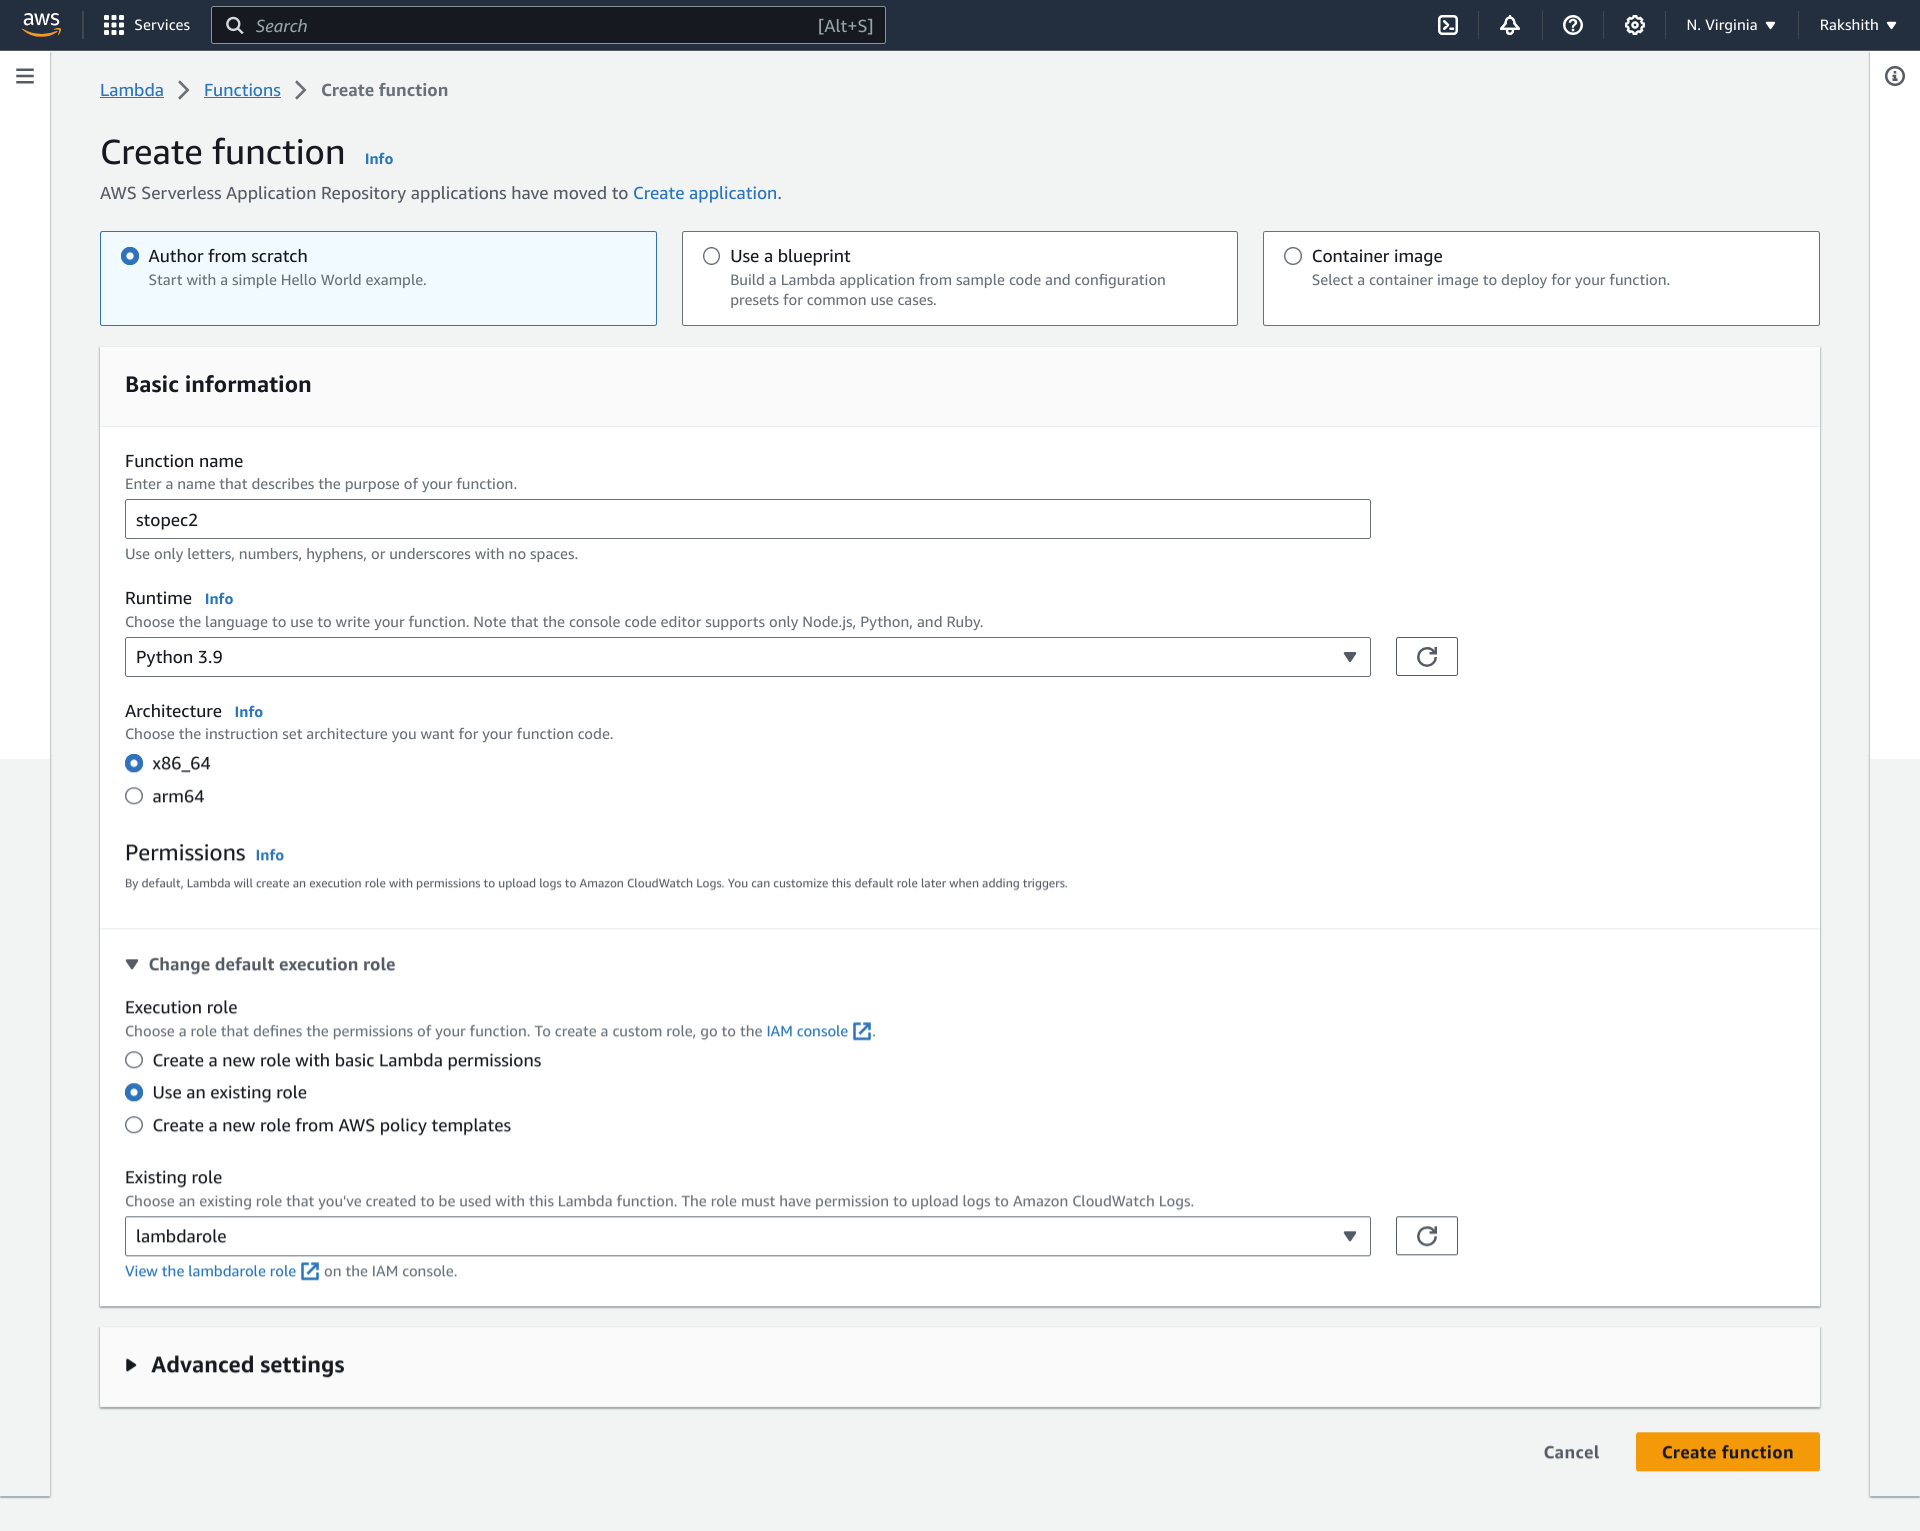Open the CloudShell terminal icon

[1447, 25]
